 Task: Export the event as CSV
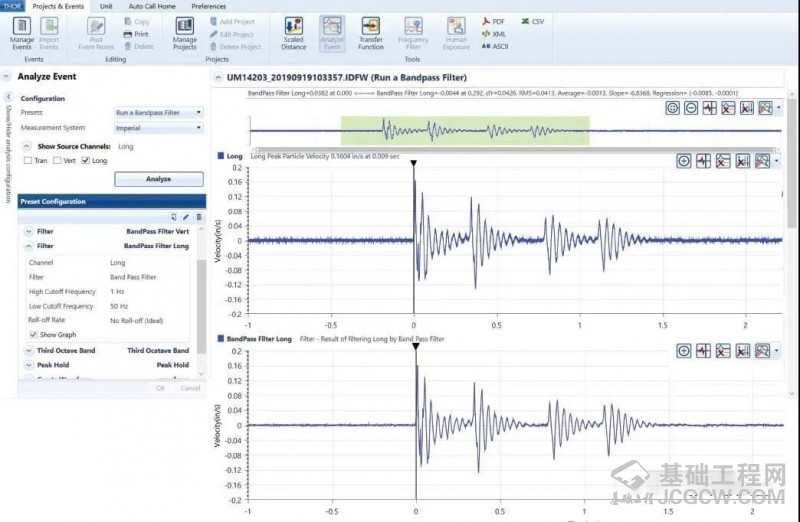coord(532,21)
